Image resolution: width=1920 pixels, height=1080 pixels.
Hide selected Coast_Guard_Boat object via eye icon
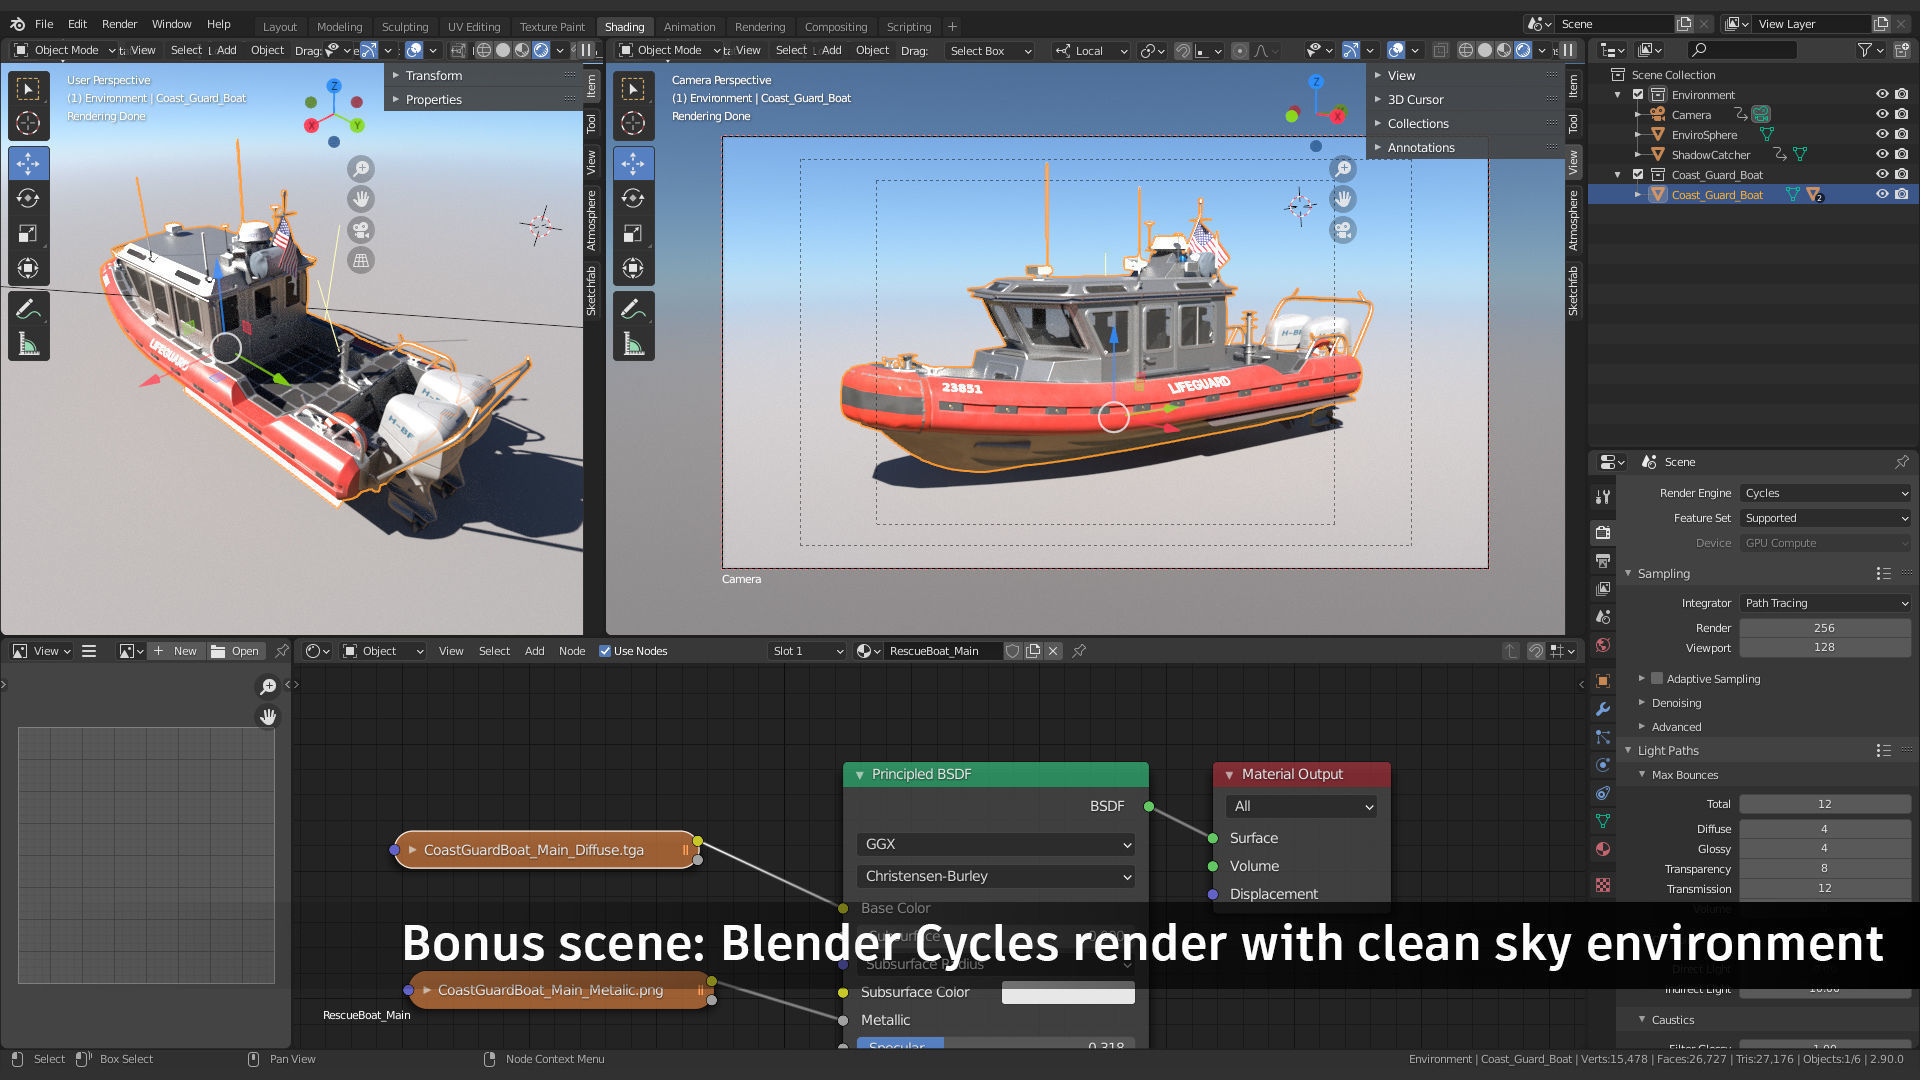[1882, 194]
